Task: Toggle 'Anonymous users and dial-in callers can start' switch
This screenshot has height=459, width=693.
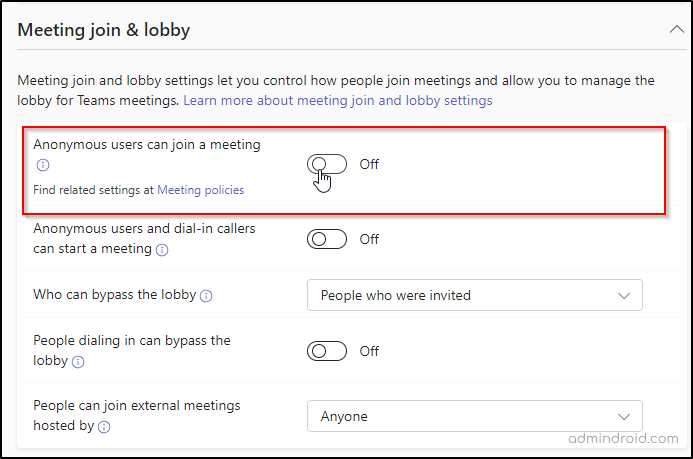Action: pos(327,239)
